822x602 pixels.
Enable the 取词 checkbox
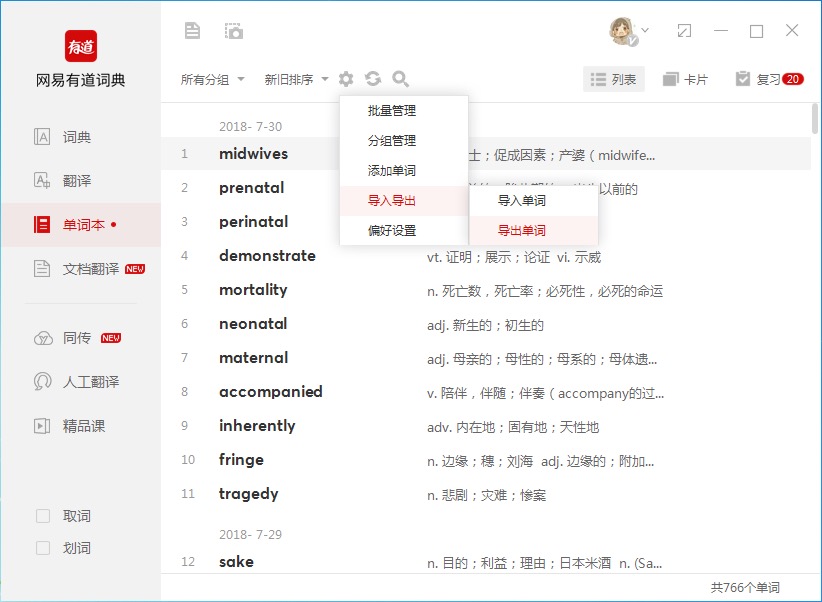43,516
